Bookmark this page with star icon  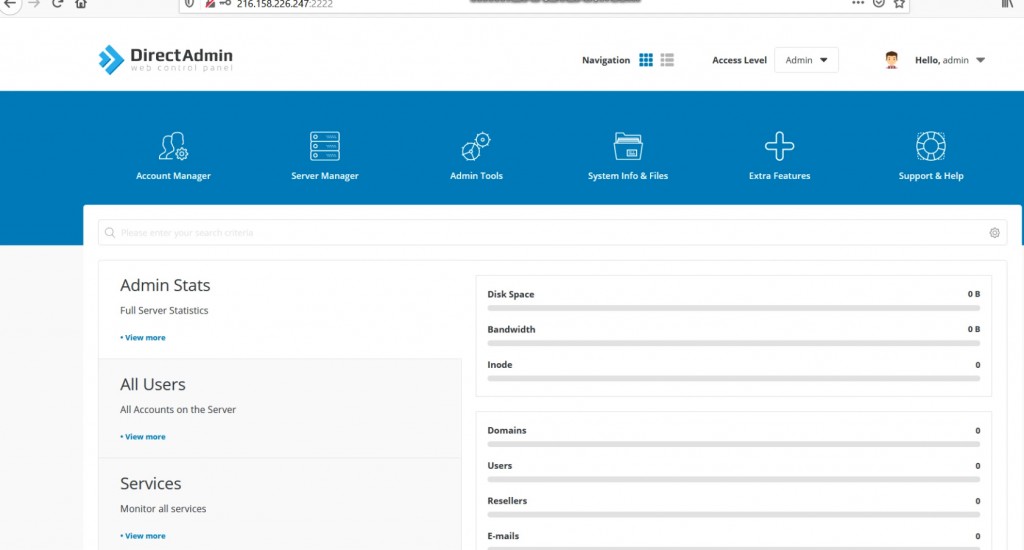pos(899,4)
